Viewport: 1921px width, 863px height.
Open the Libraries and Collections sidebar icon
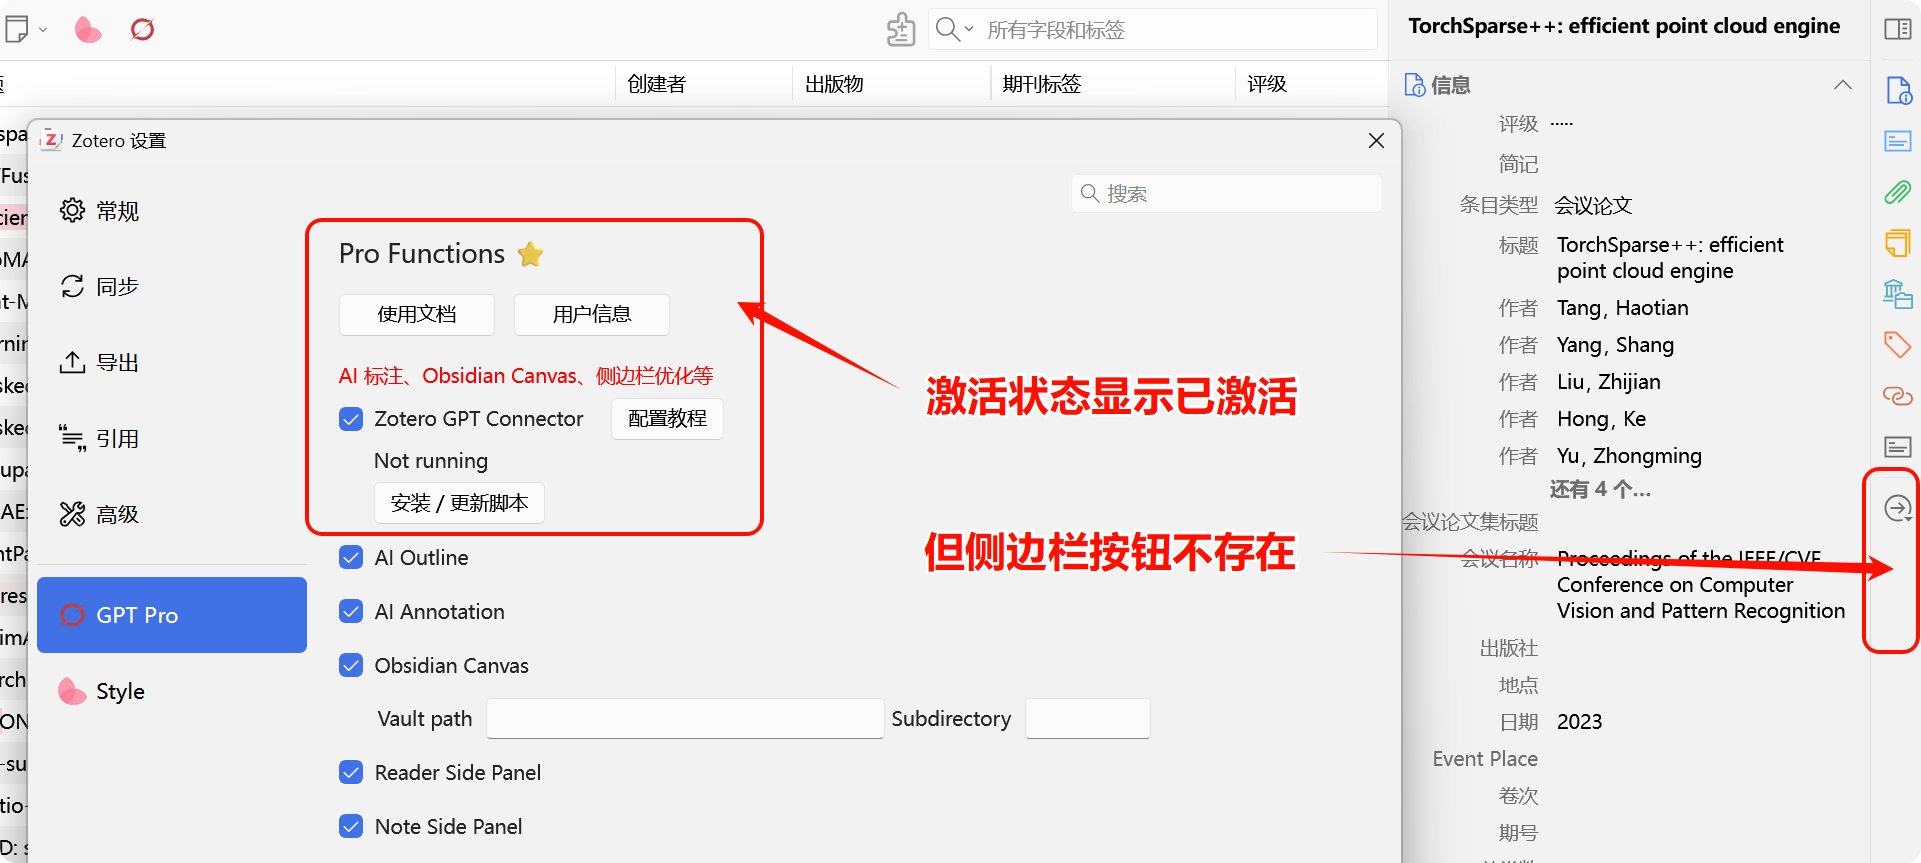(x=1897, y=294)
